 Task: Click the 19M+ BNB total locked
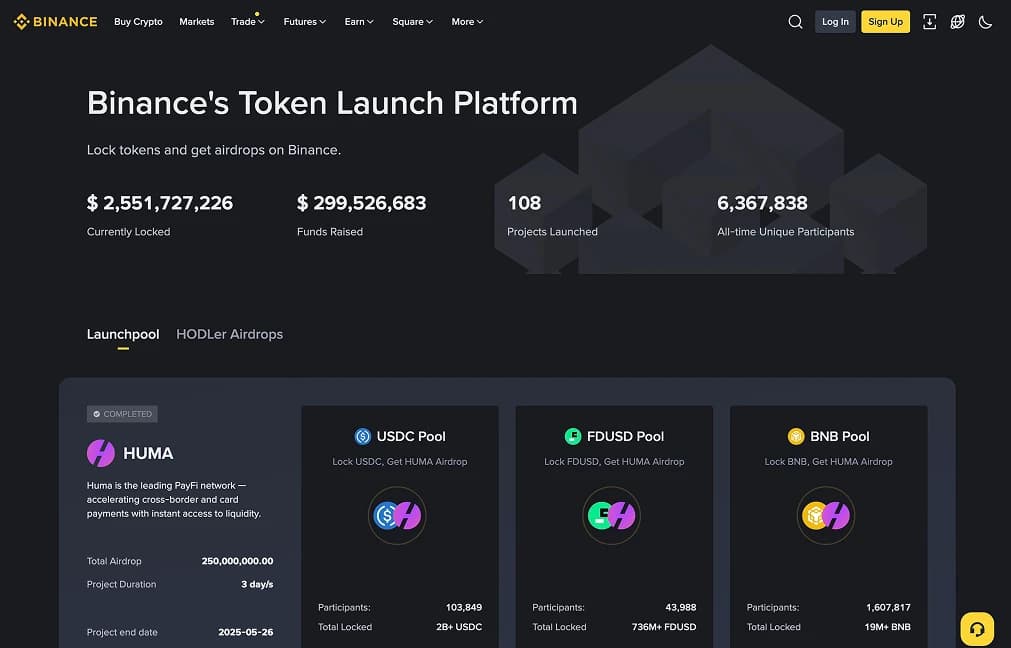pyautogui.click(x=888, y=627)
